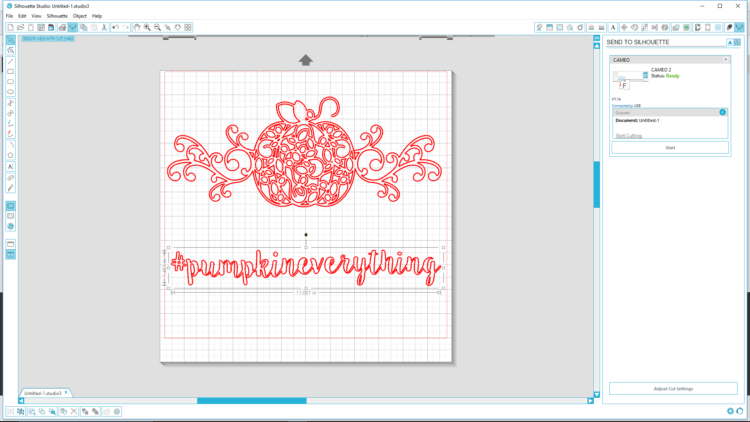Click the scroll-left arrow of the horizontal scrollbar
The image size is (750, 422).
pos(22,401)
